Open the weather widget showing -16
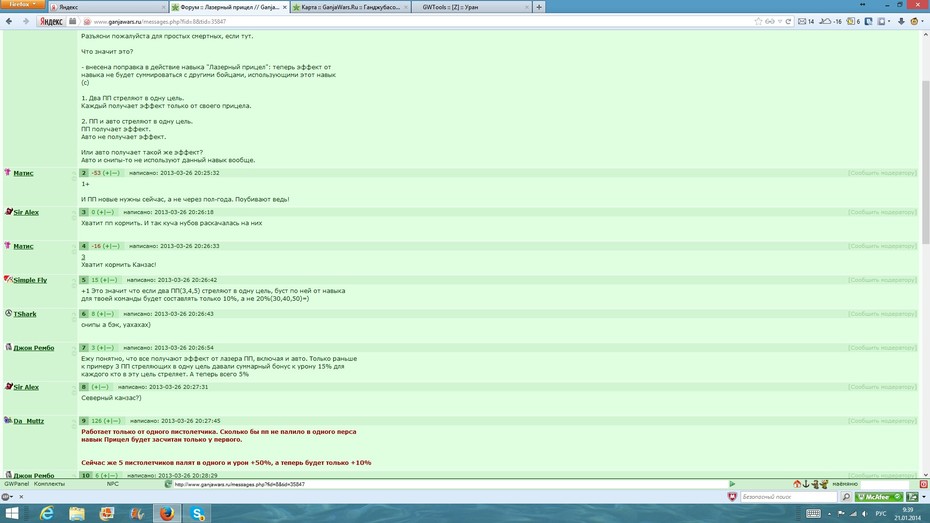The width and height of the screenshot is (930, 523). coord(830,21)
